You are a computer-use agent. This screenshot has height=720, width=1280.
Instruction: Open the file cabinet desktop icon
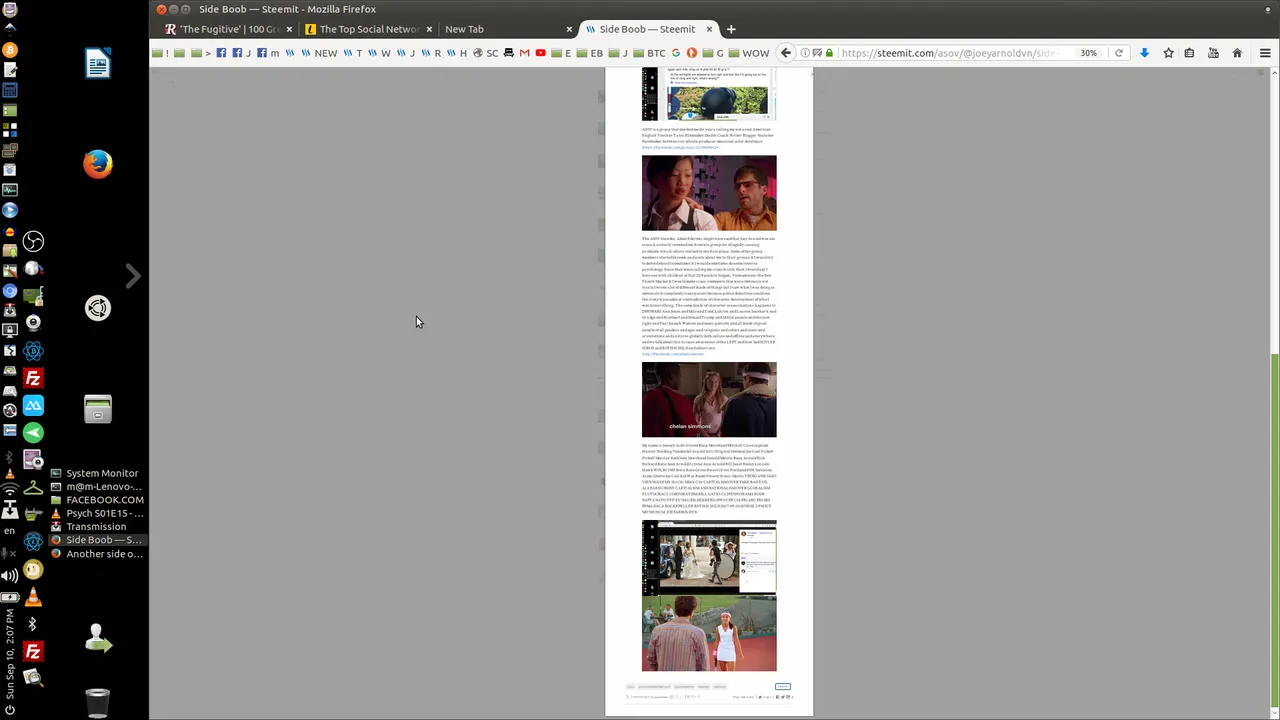tap(97, 409)
